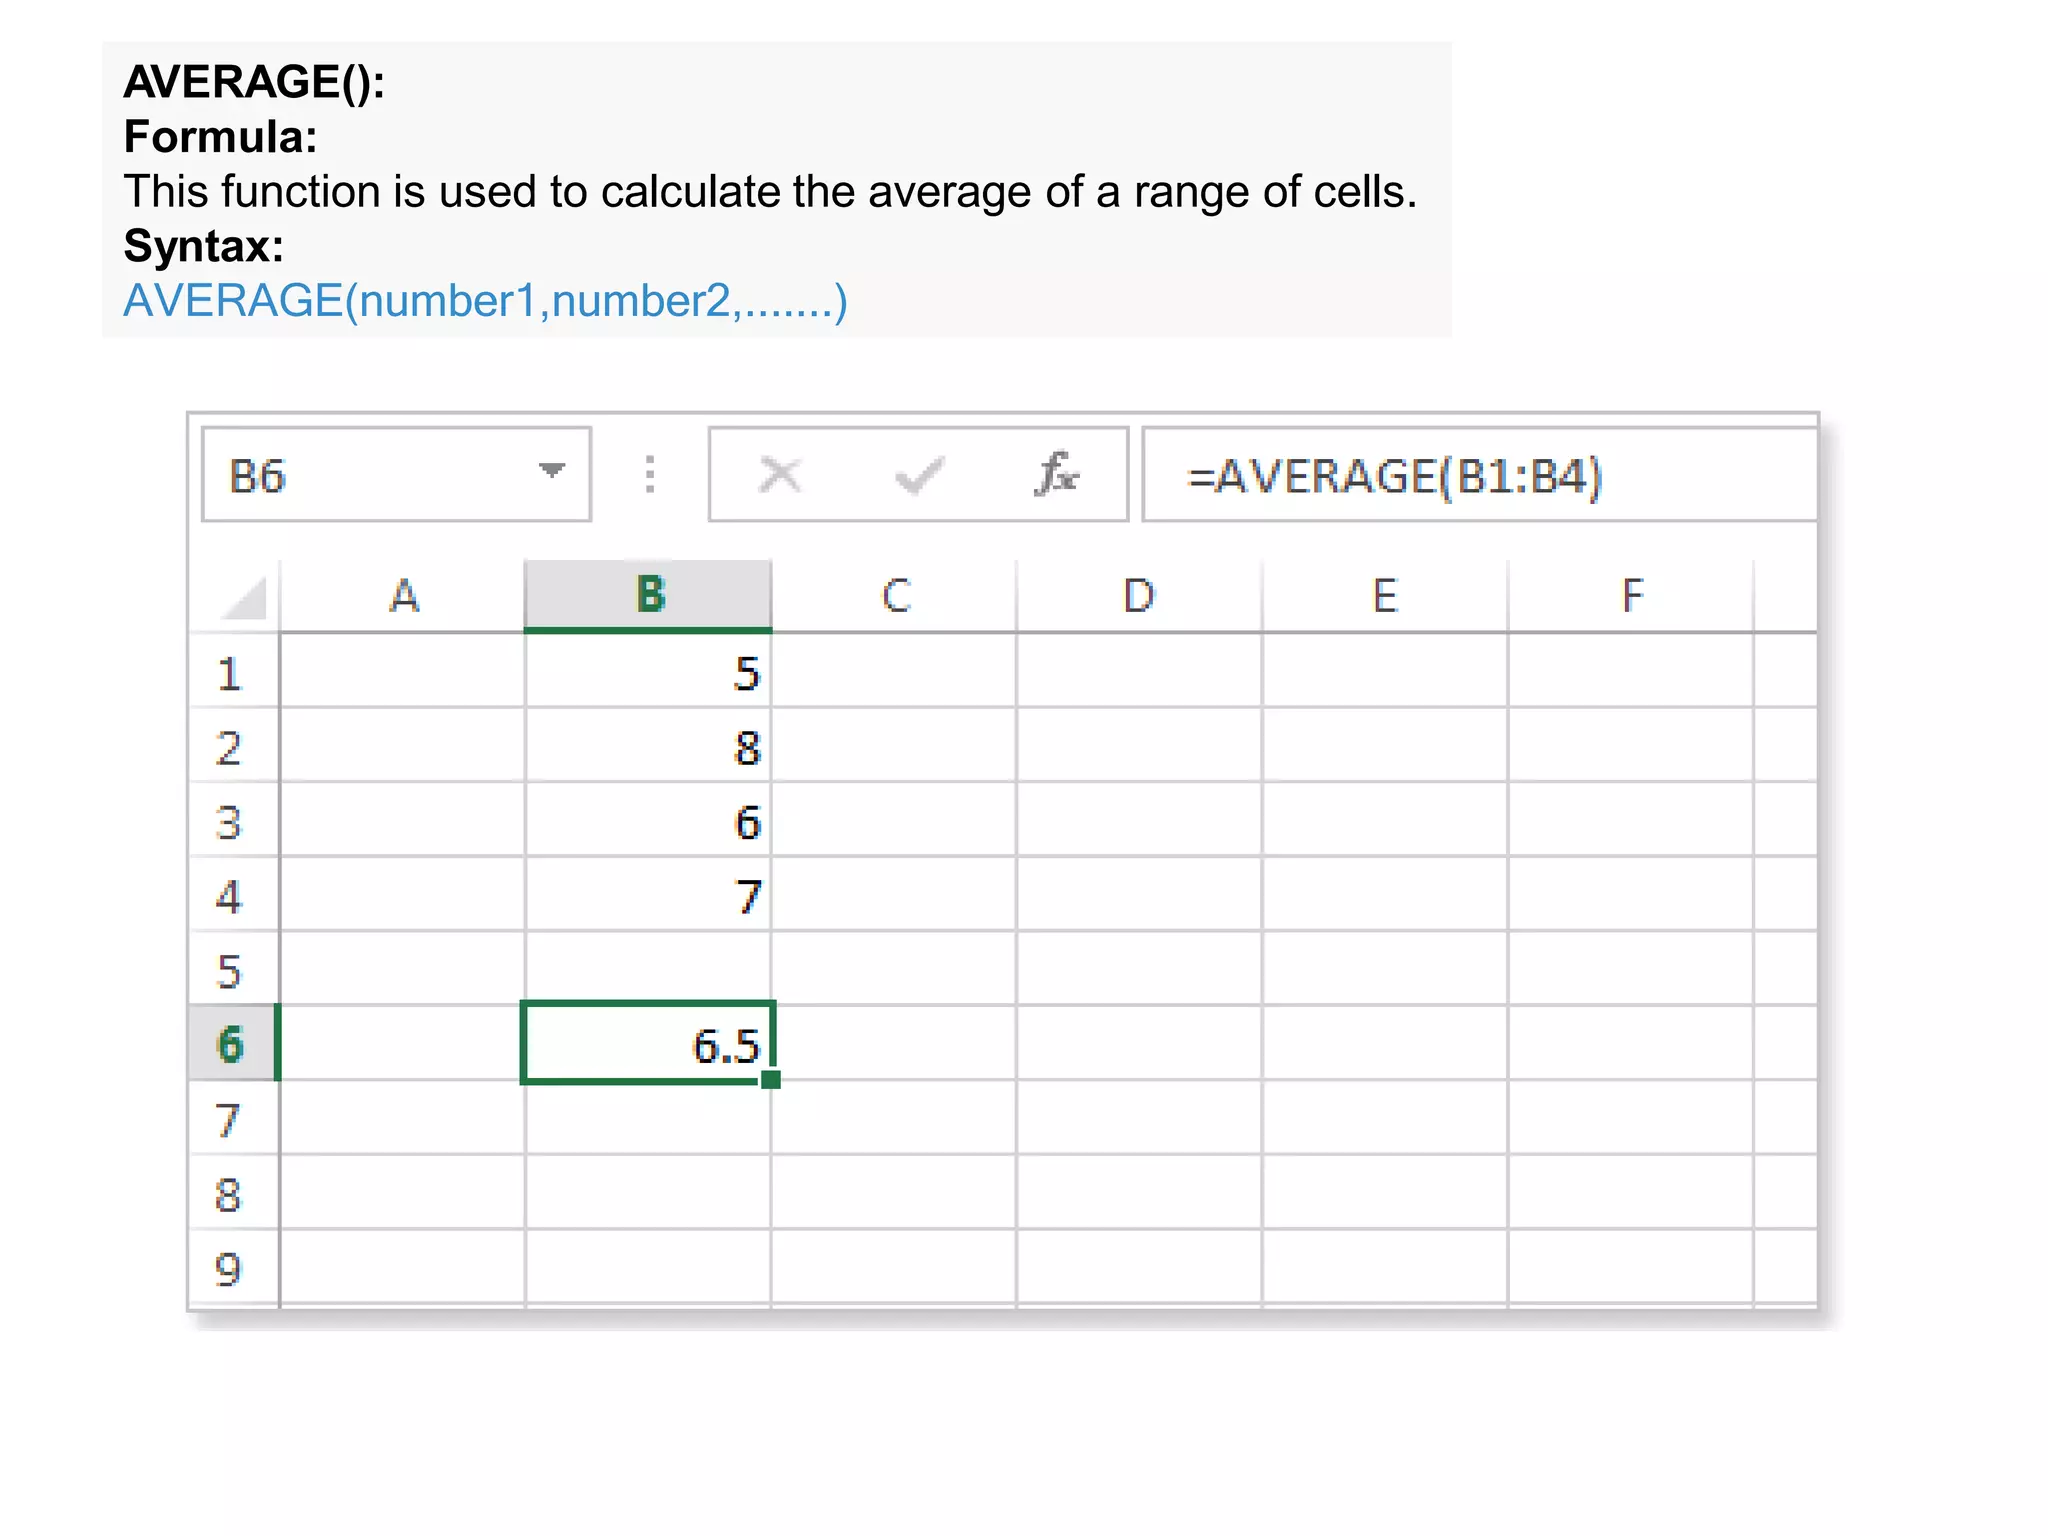Image resolution: width=2048 pixels, height=1536 pixels.
Task: Click the formula bar with =AVERAGE(B1:B4)
Action: pyautogui.click(x=1480, y=475)
